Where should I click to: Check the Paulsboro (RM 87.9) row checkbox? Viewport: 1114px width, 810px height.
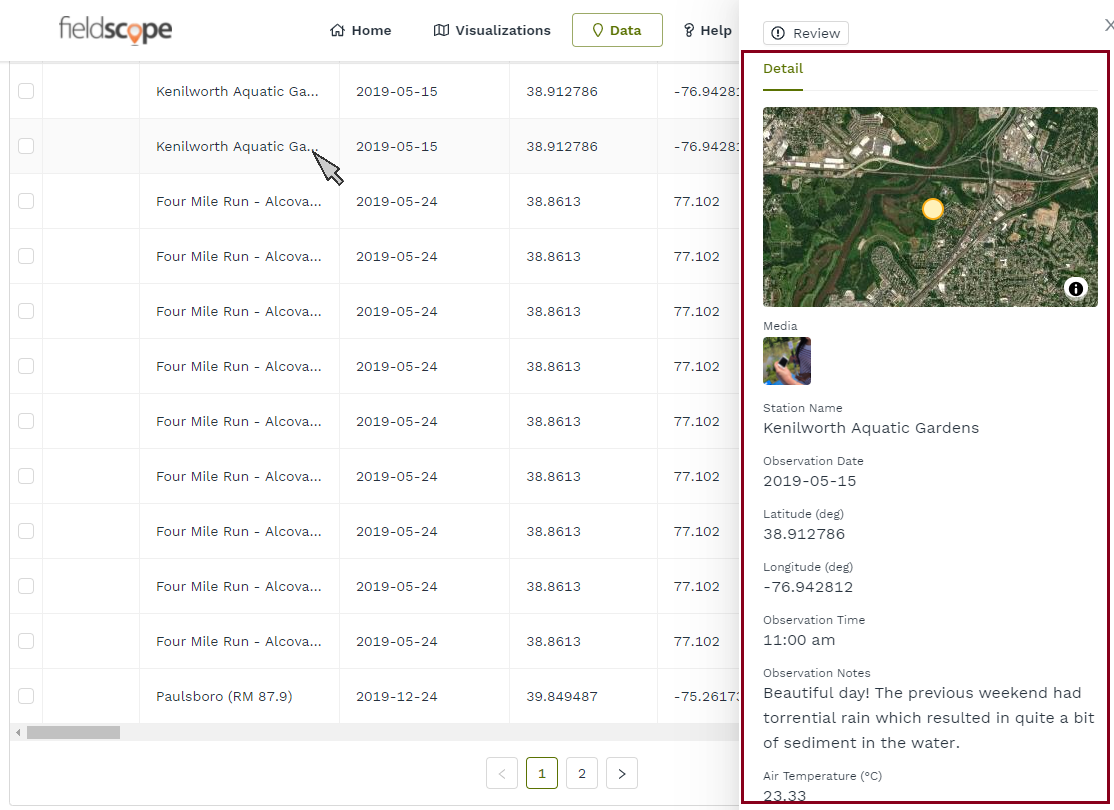point(26,696)
